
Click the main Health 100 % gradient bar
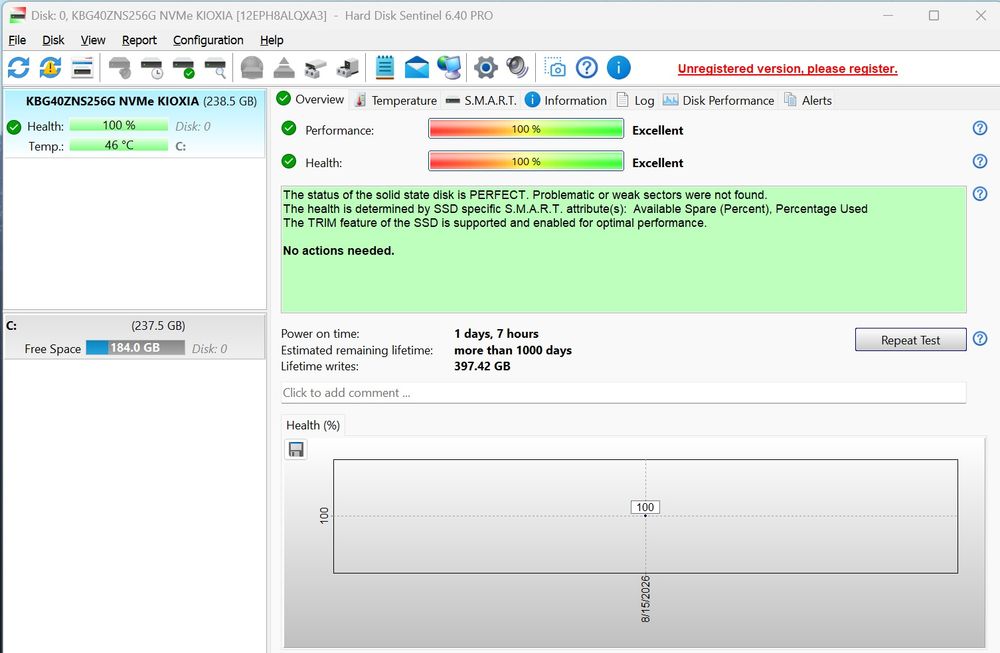coord(526,161)
